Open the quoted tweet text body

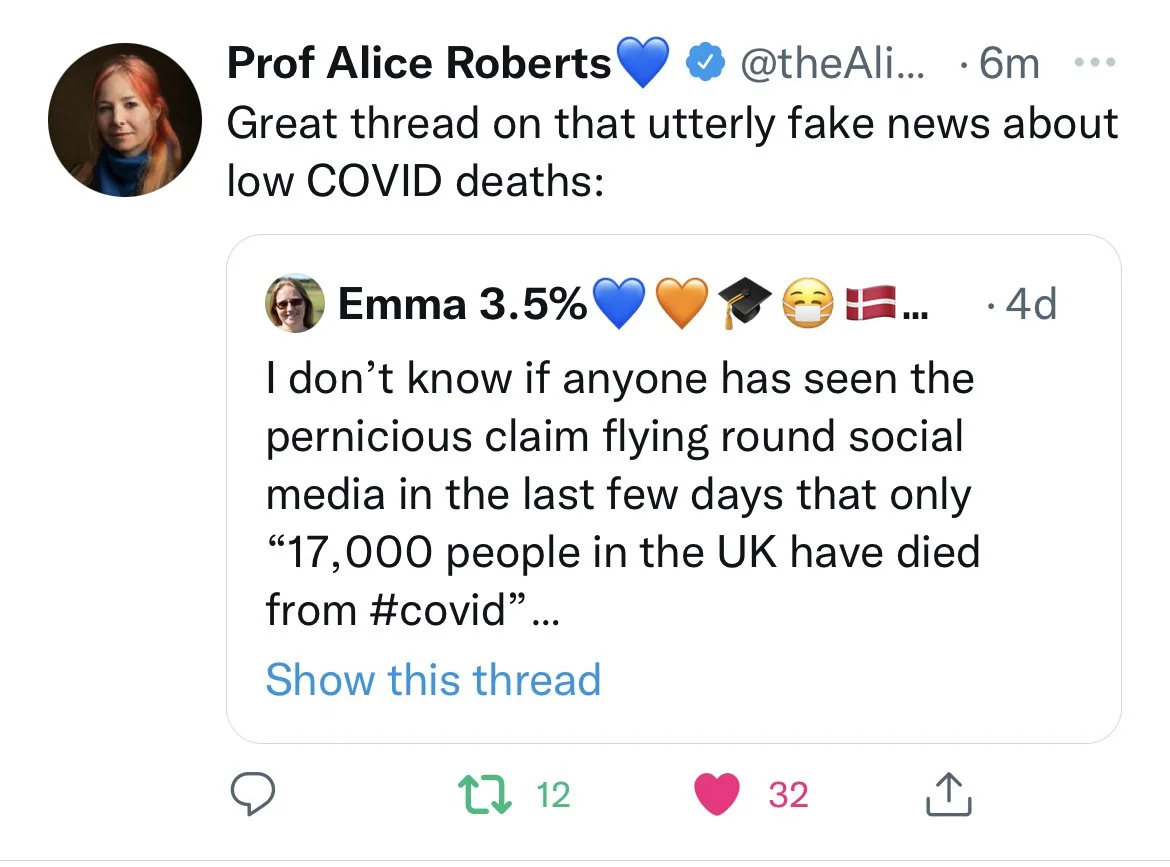pyautogui.click(x=623, y=494)
